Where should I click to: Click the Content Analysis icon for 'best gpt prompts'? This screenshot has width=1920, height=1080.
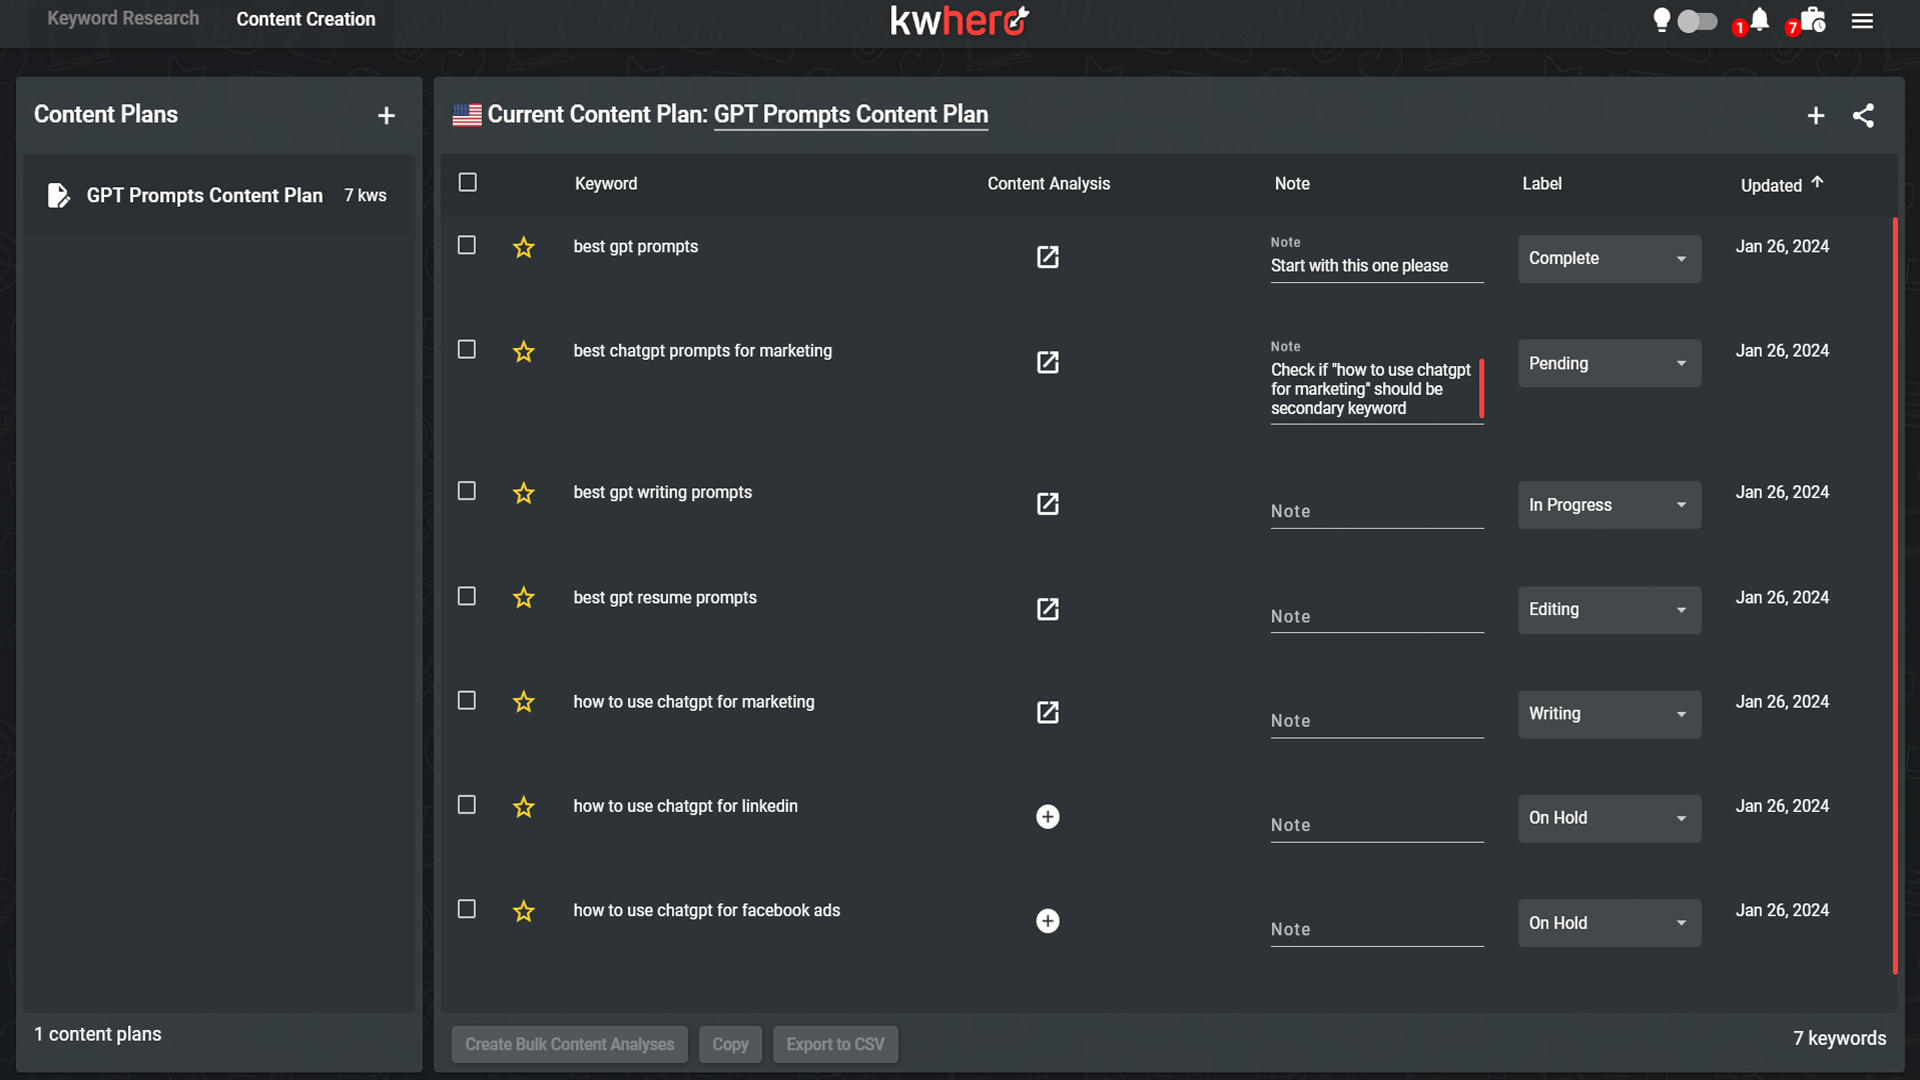click(1048, 257)
